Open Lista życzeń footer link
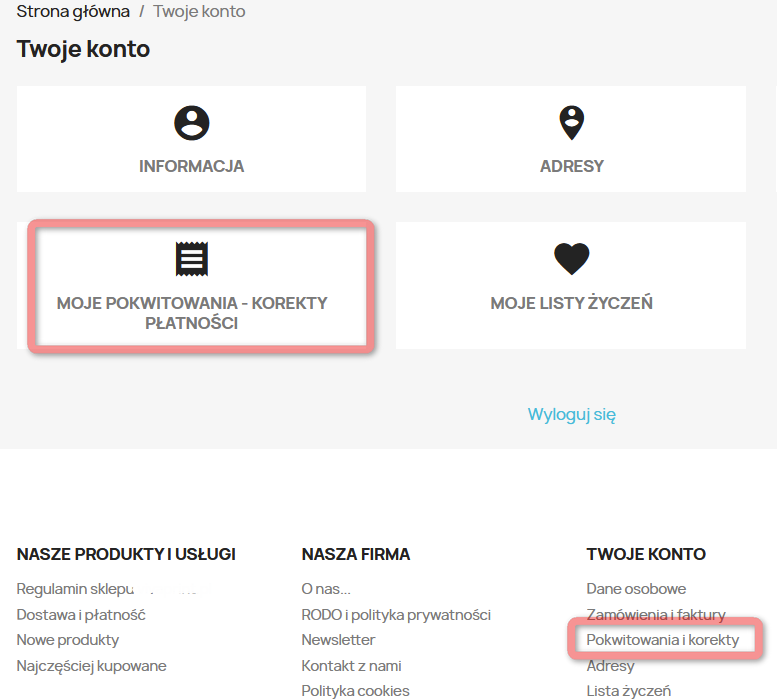The width and height of the screenshot is (777, 700). 628,690
